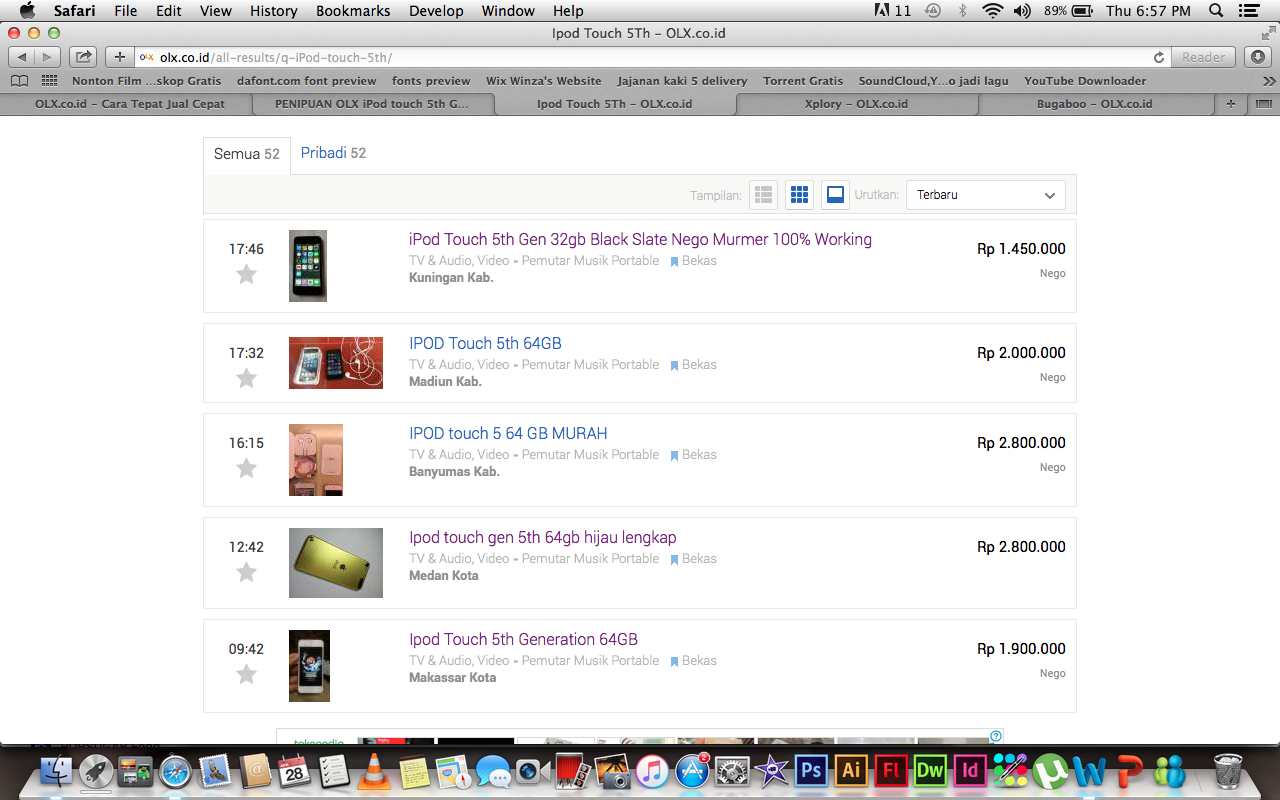This screenshot has width=1280, height=800.
Task: Open Nonton Film bookmark
Action: (146, 81)
